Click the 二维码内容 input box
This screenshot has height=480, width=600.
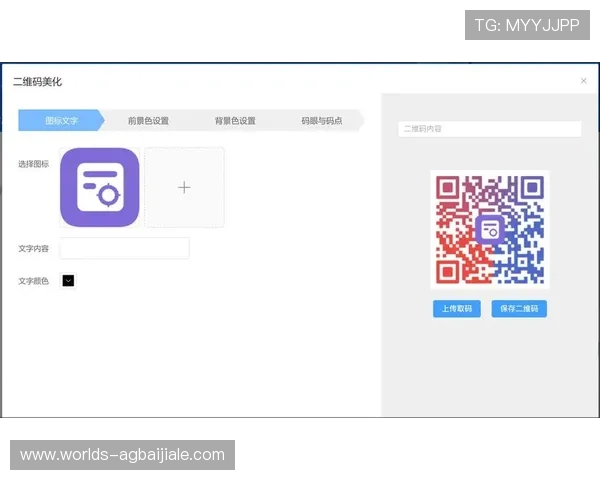coord(490,129)
